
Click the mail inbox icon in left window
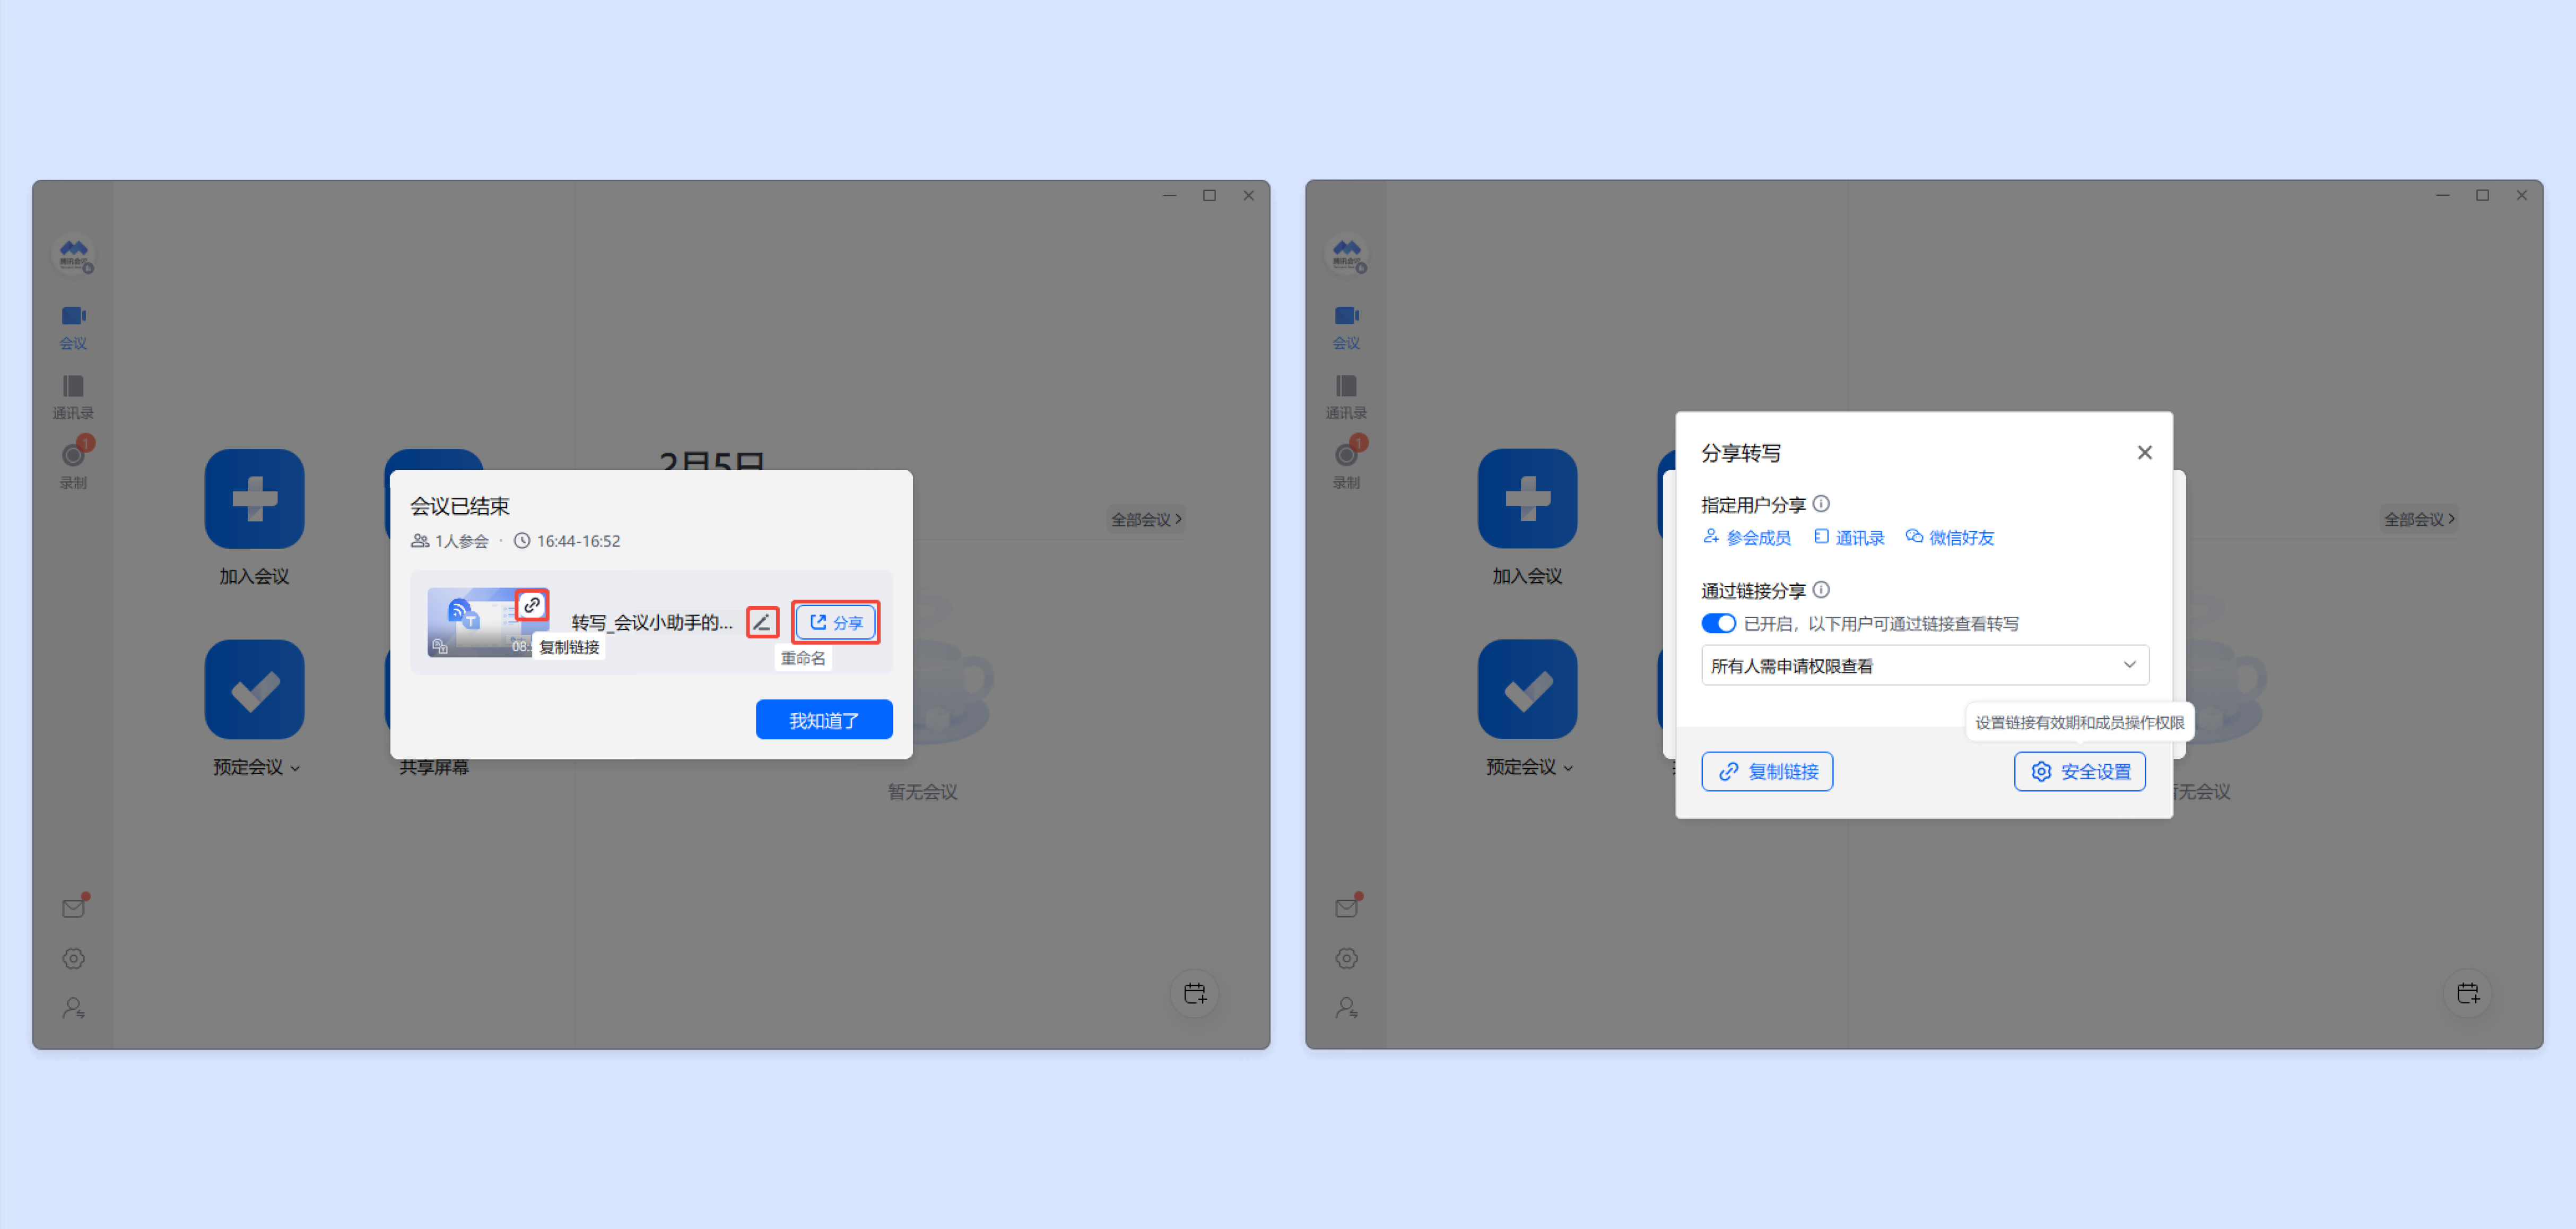[x=73, y=907]
